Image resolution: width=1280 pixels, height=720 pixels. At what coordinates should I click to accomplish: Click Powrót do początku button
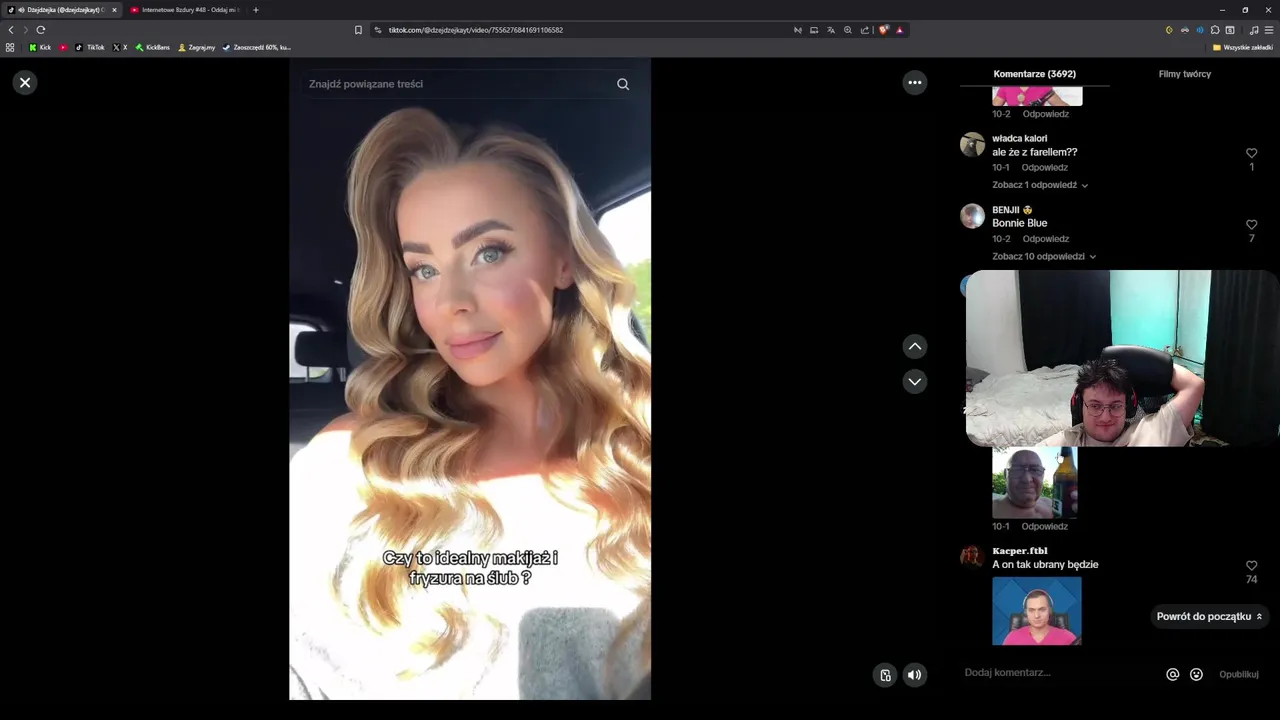(x=1210, y=616)
